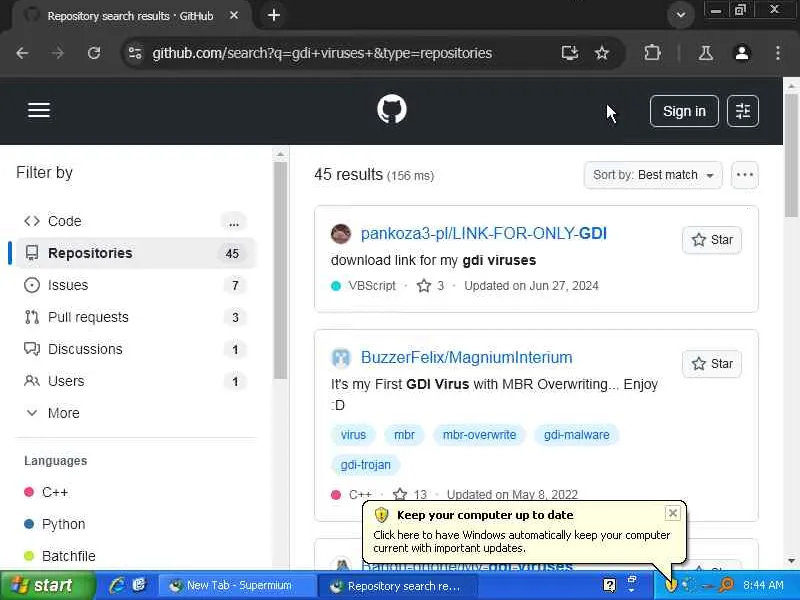Reload the current page

pyautogui.click(x=94, y=53)
